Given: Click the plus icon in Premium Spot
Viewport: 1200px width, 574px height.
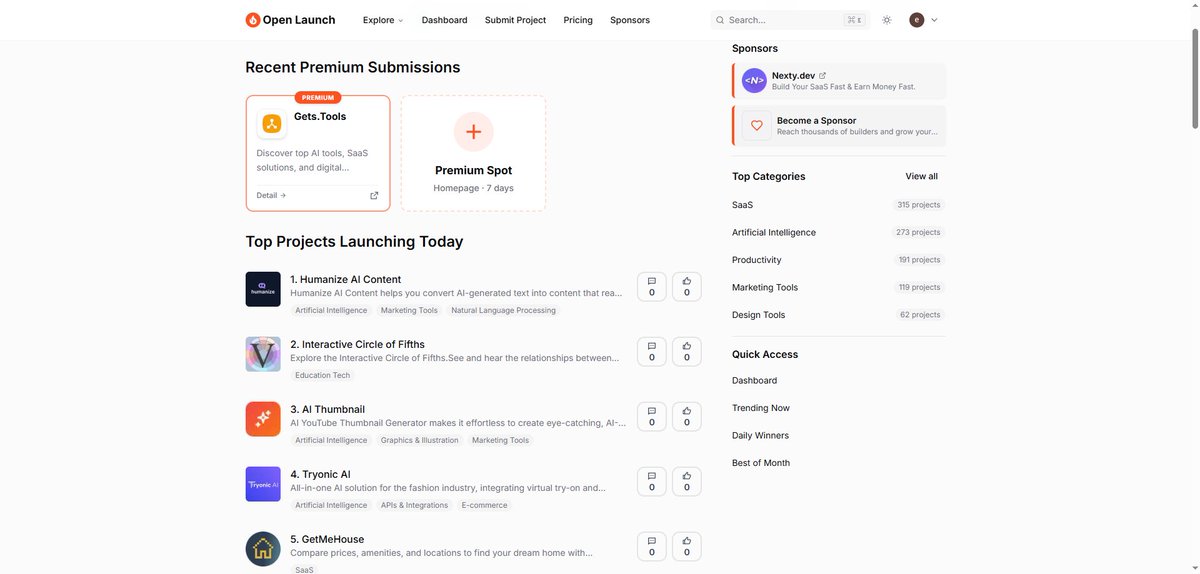Looking at the screenshot, I should [x=473, y=132].
